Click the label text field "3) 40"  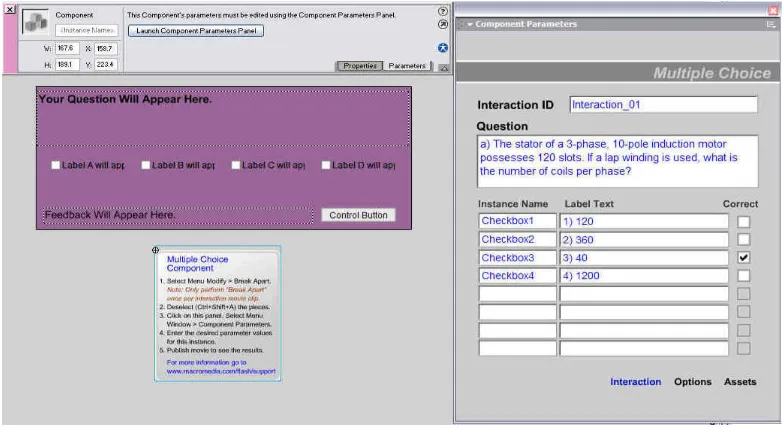coord(644,257)
